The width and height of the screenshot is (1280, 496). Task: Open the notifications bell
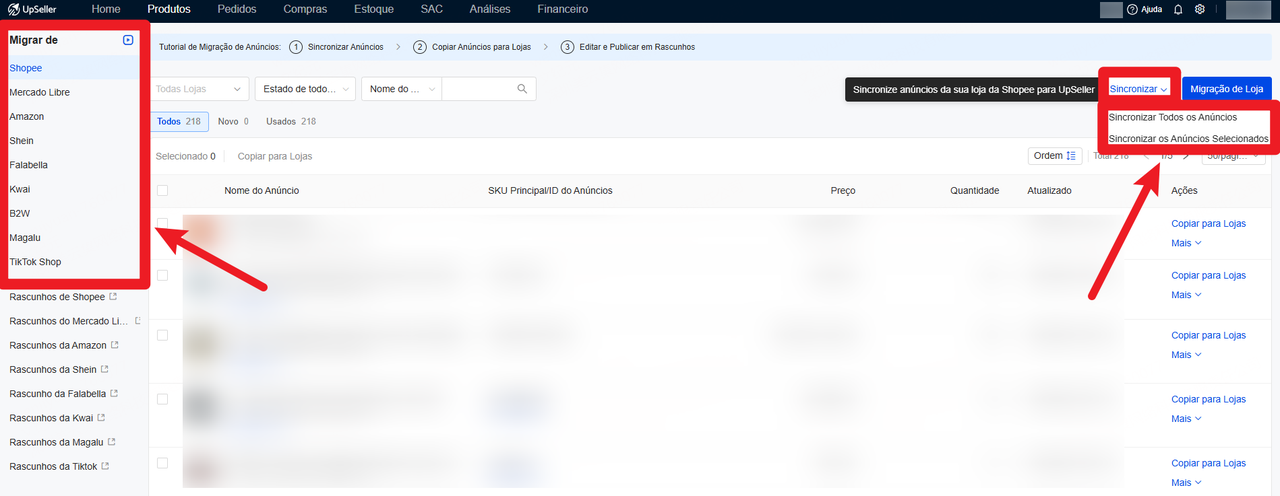(1178, 10)
